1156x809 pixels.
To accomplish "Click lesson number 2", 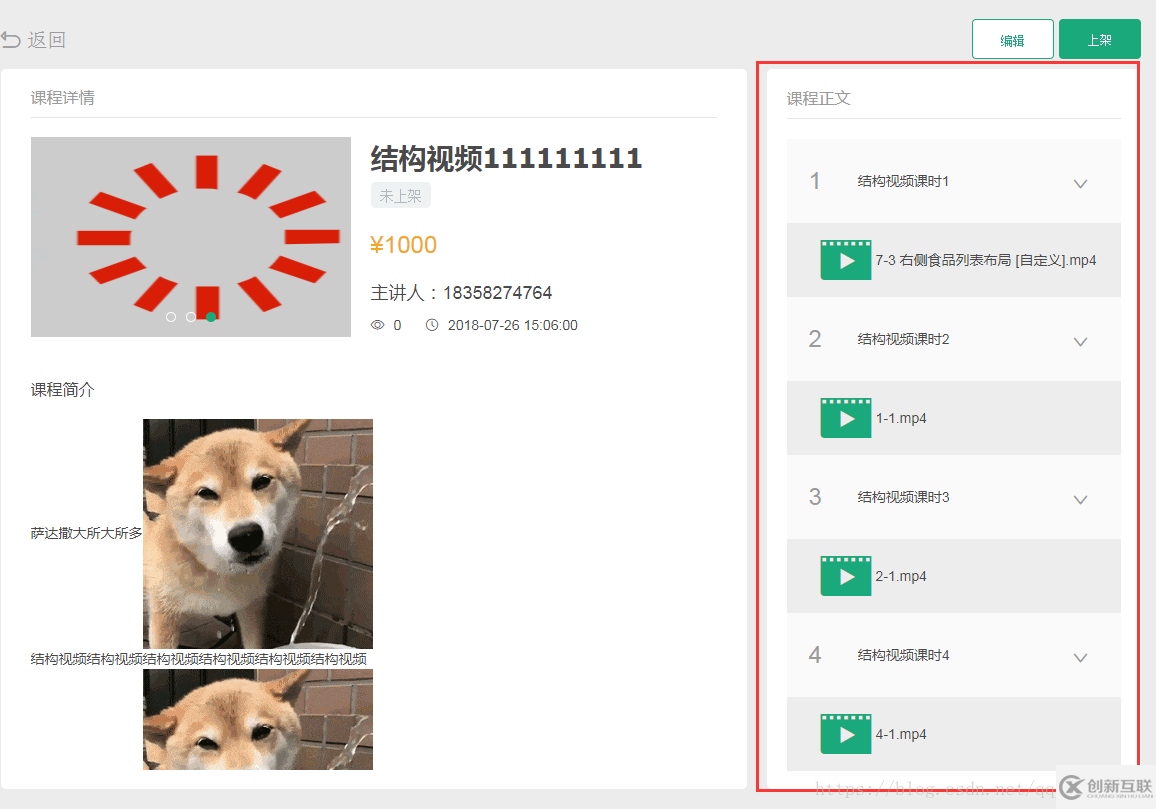I will 815,338.
